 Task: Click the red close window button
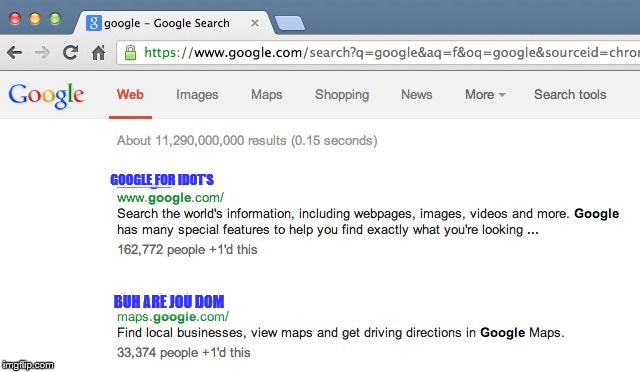tap(15, 19)
